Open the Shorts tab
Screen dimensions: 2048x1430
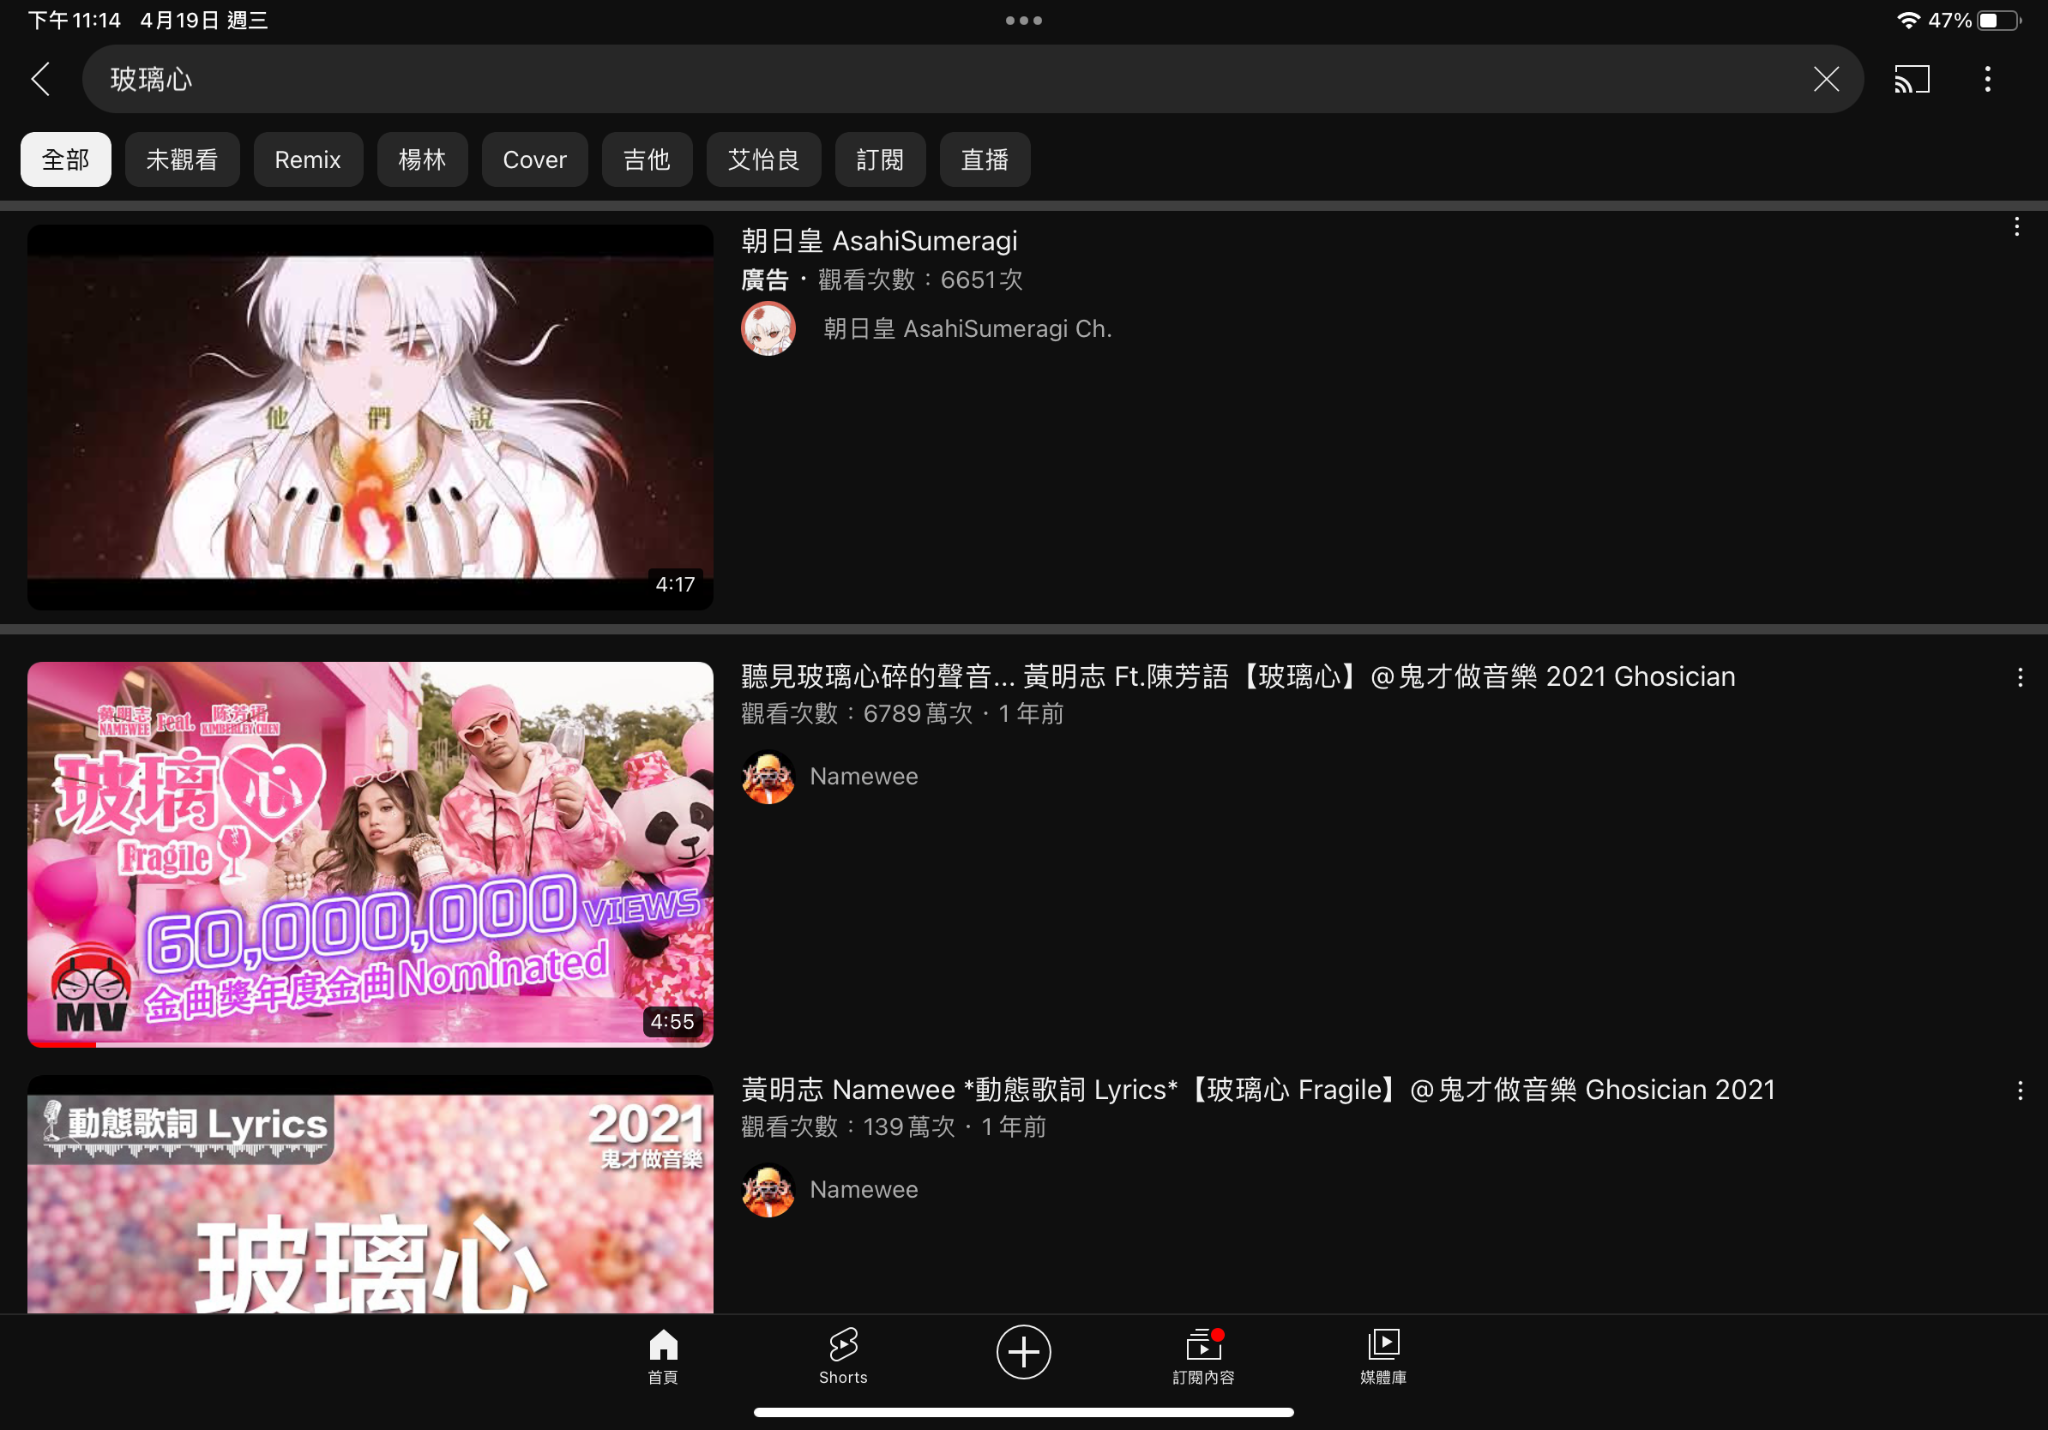pyautogui.click(x=843, y=1357)
